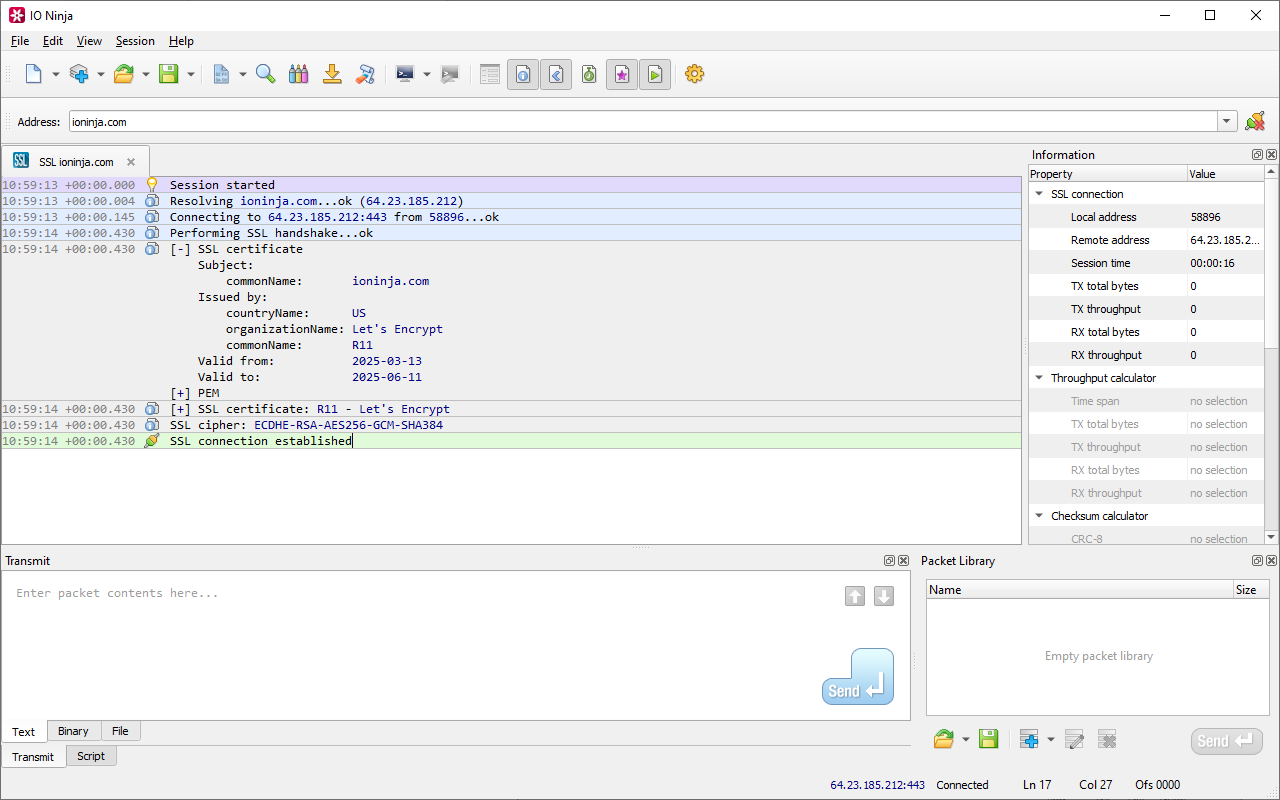Viewport: 1280px width, 800px height.
Task: Click the add layer icon with blue plus
Action: pos(79,74)
